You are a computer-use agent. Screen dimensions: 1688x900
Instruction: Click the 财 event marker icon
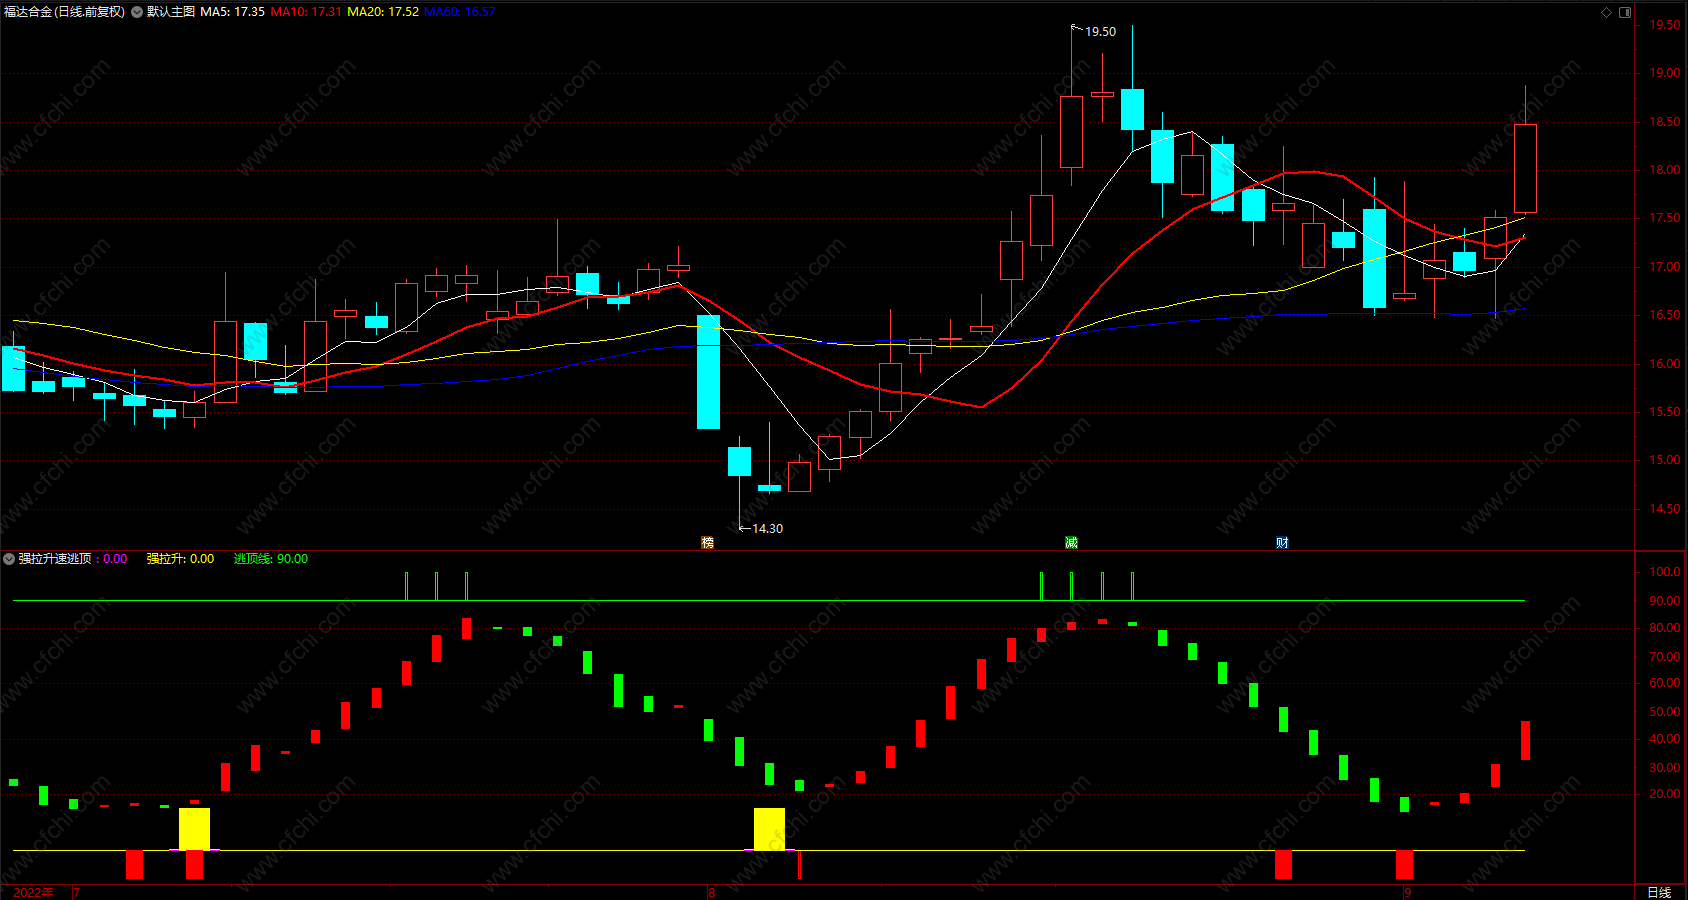click(x=1282, y=543)
